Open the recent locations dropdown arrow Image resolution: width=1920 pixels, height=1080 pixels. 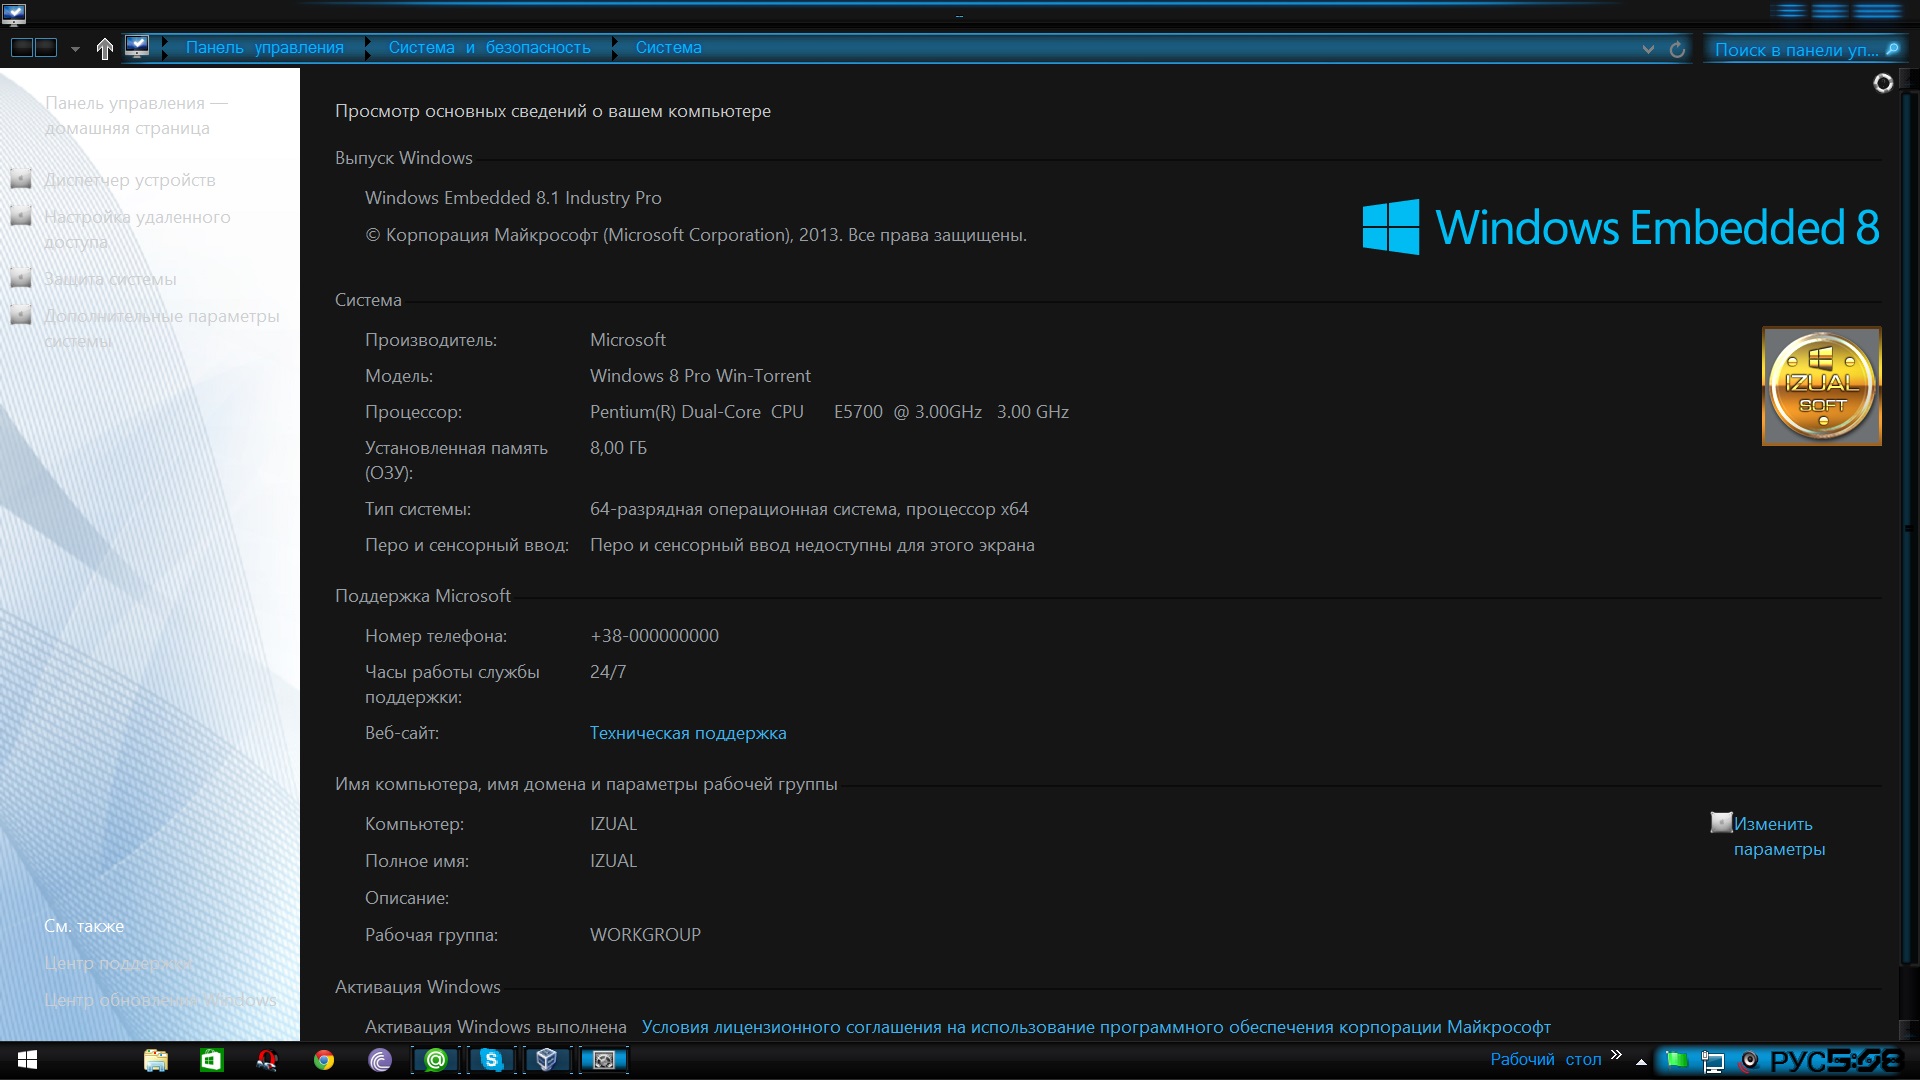click(x=75, y=48)
